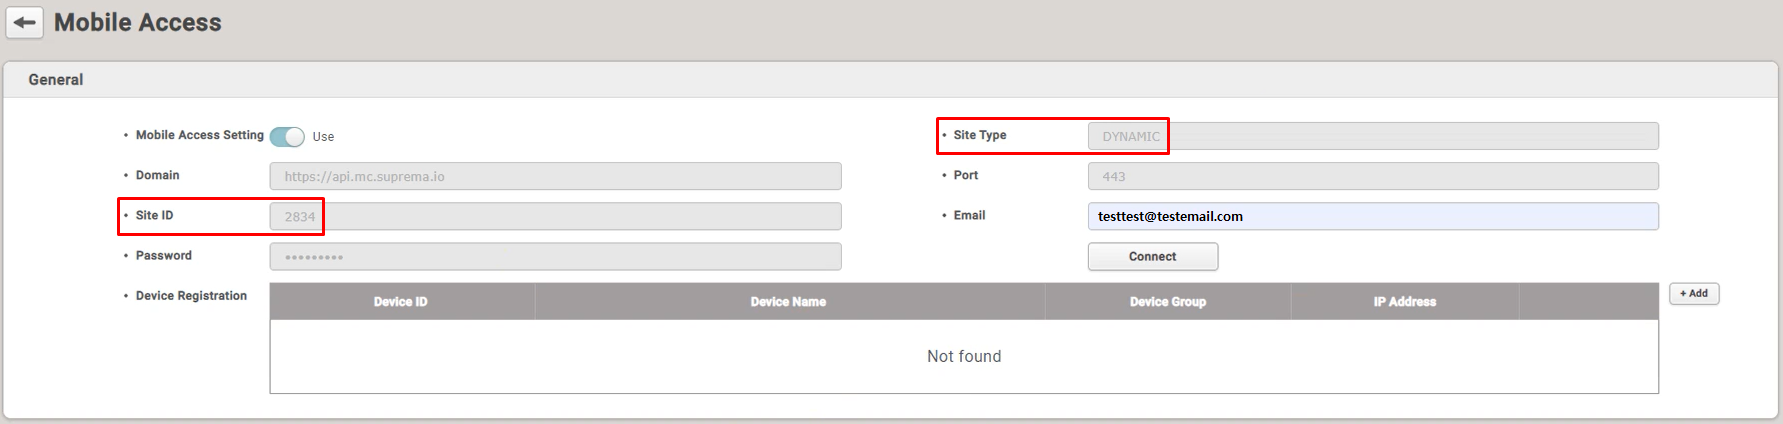
Task: Click the General section header
Action: click(56, 80)
